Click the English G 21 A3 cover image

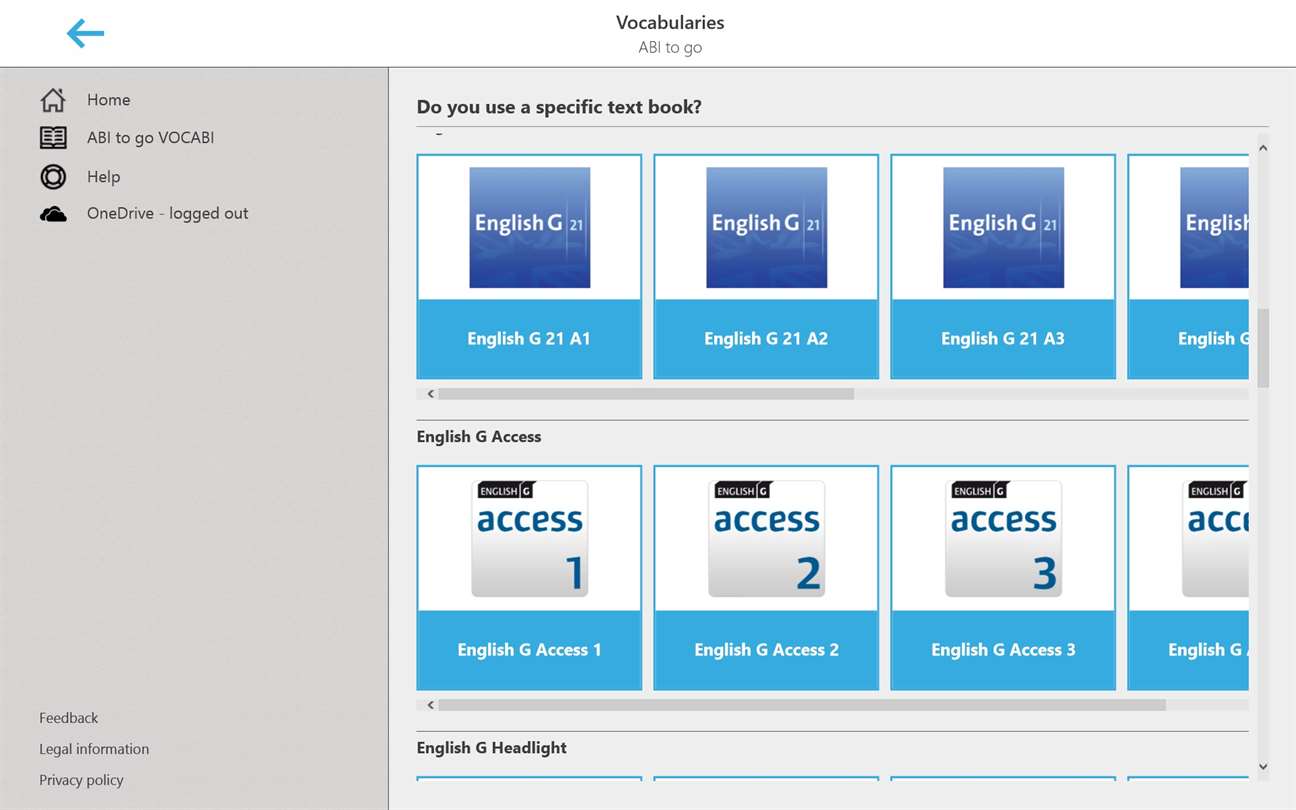point(1003,228)
